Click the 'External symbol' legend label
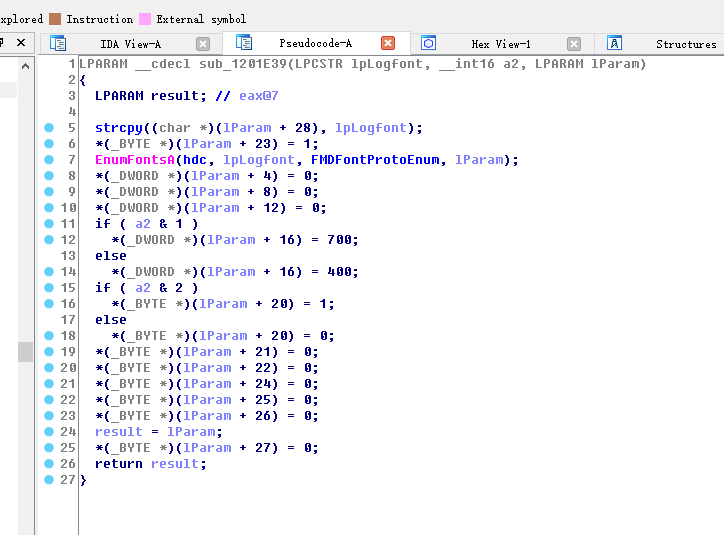The width and height of the screenshot is (724, 535). pyautogui.click(x=201, y=19)
